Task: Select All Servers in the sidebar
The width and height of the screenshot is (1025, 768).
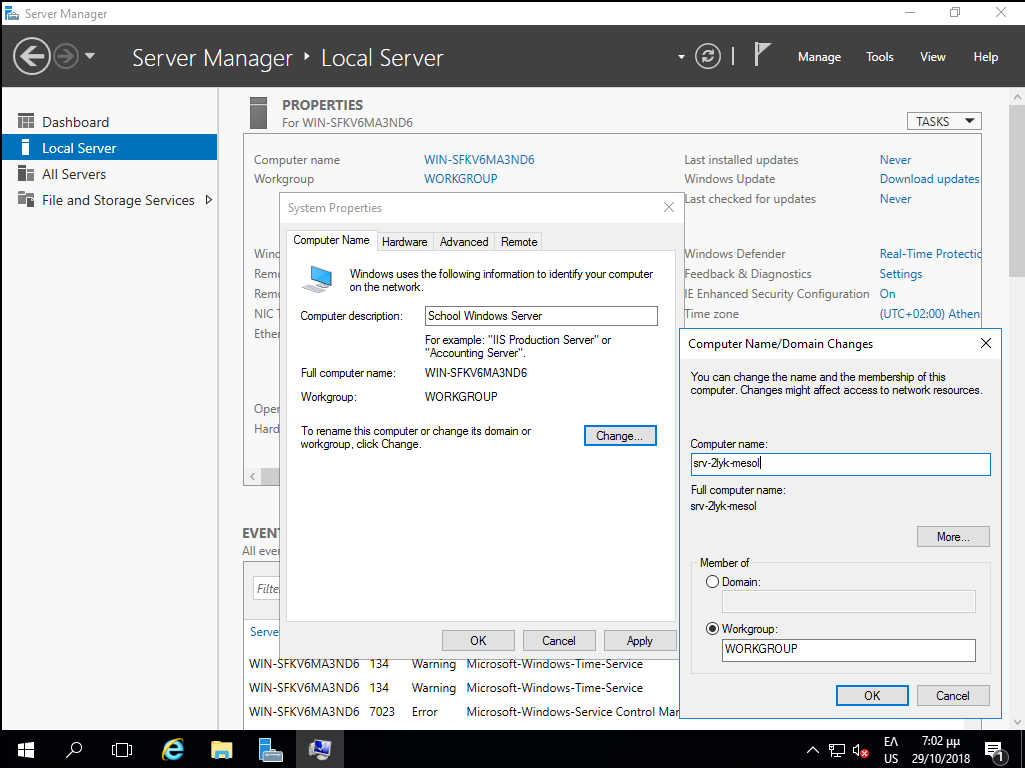Action: point(73,174)
